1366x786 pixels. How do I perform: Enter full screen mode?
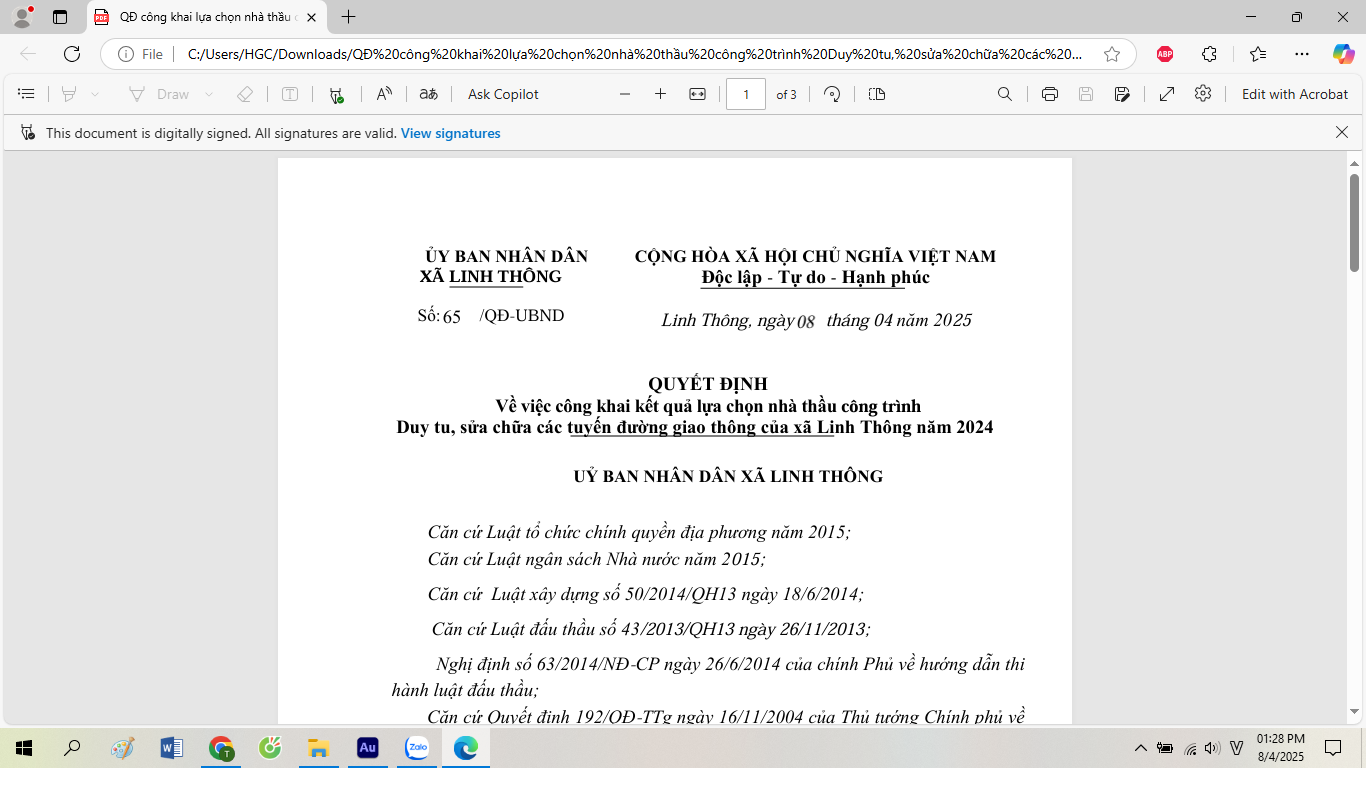(1167, 94)
